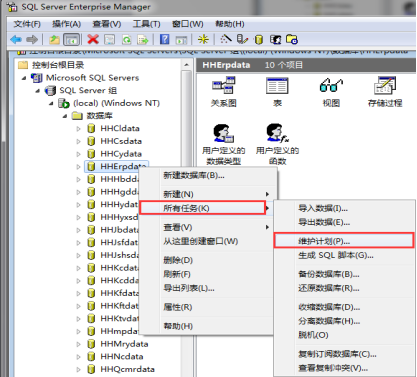Viewport: 417px width, 377px height.
Task: Choose 删除(D) in context menu
Action: click(x=207, y=260)
